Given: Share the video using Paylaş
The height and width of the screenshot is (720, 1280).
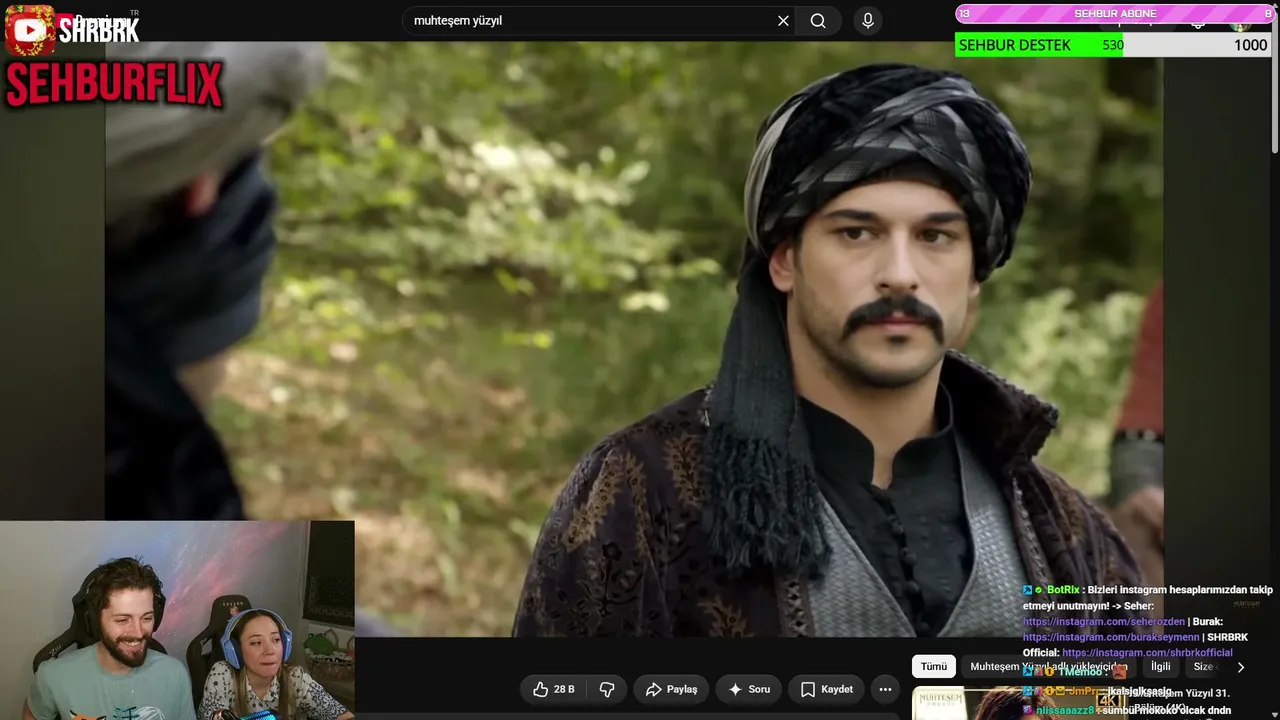Looking at the screenshot, I should (x=671, y=689).
